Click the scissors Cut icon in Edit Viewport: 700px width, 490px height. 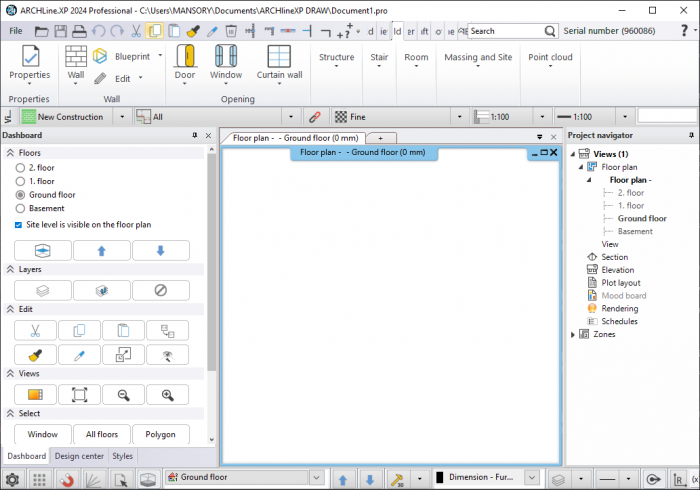pos(35,331)
